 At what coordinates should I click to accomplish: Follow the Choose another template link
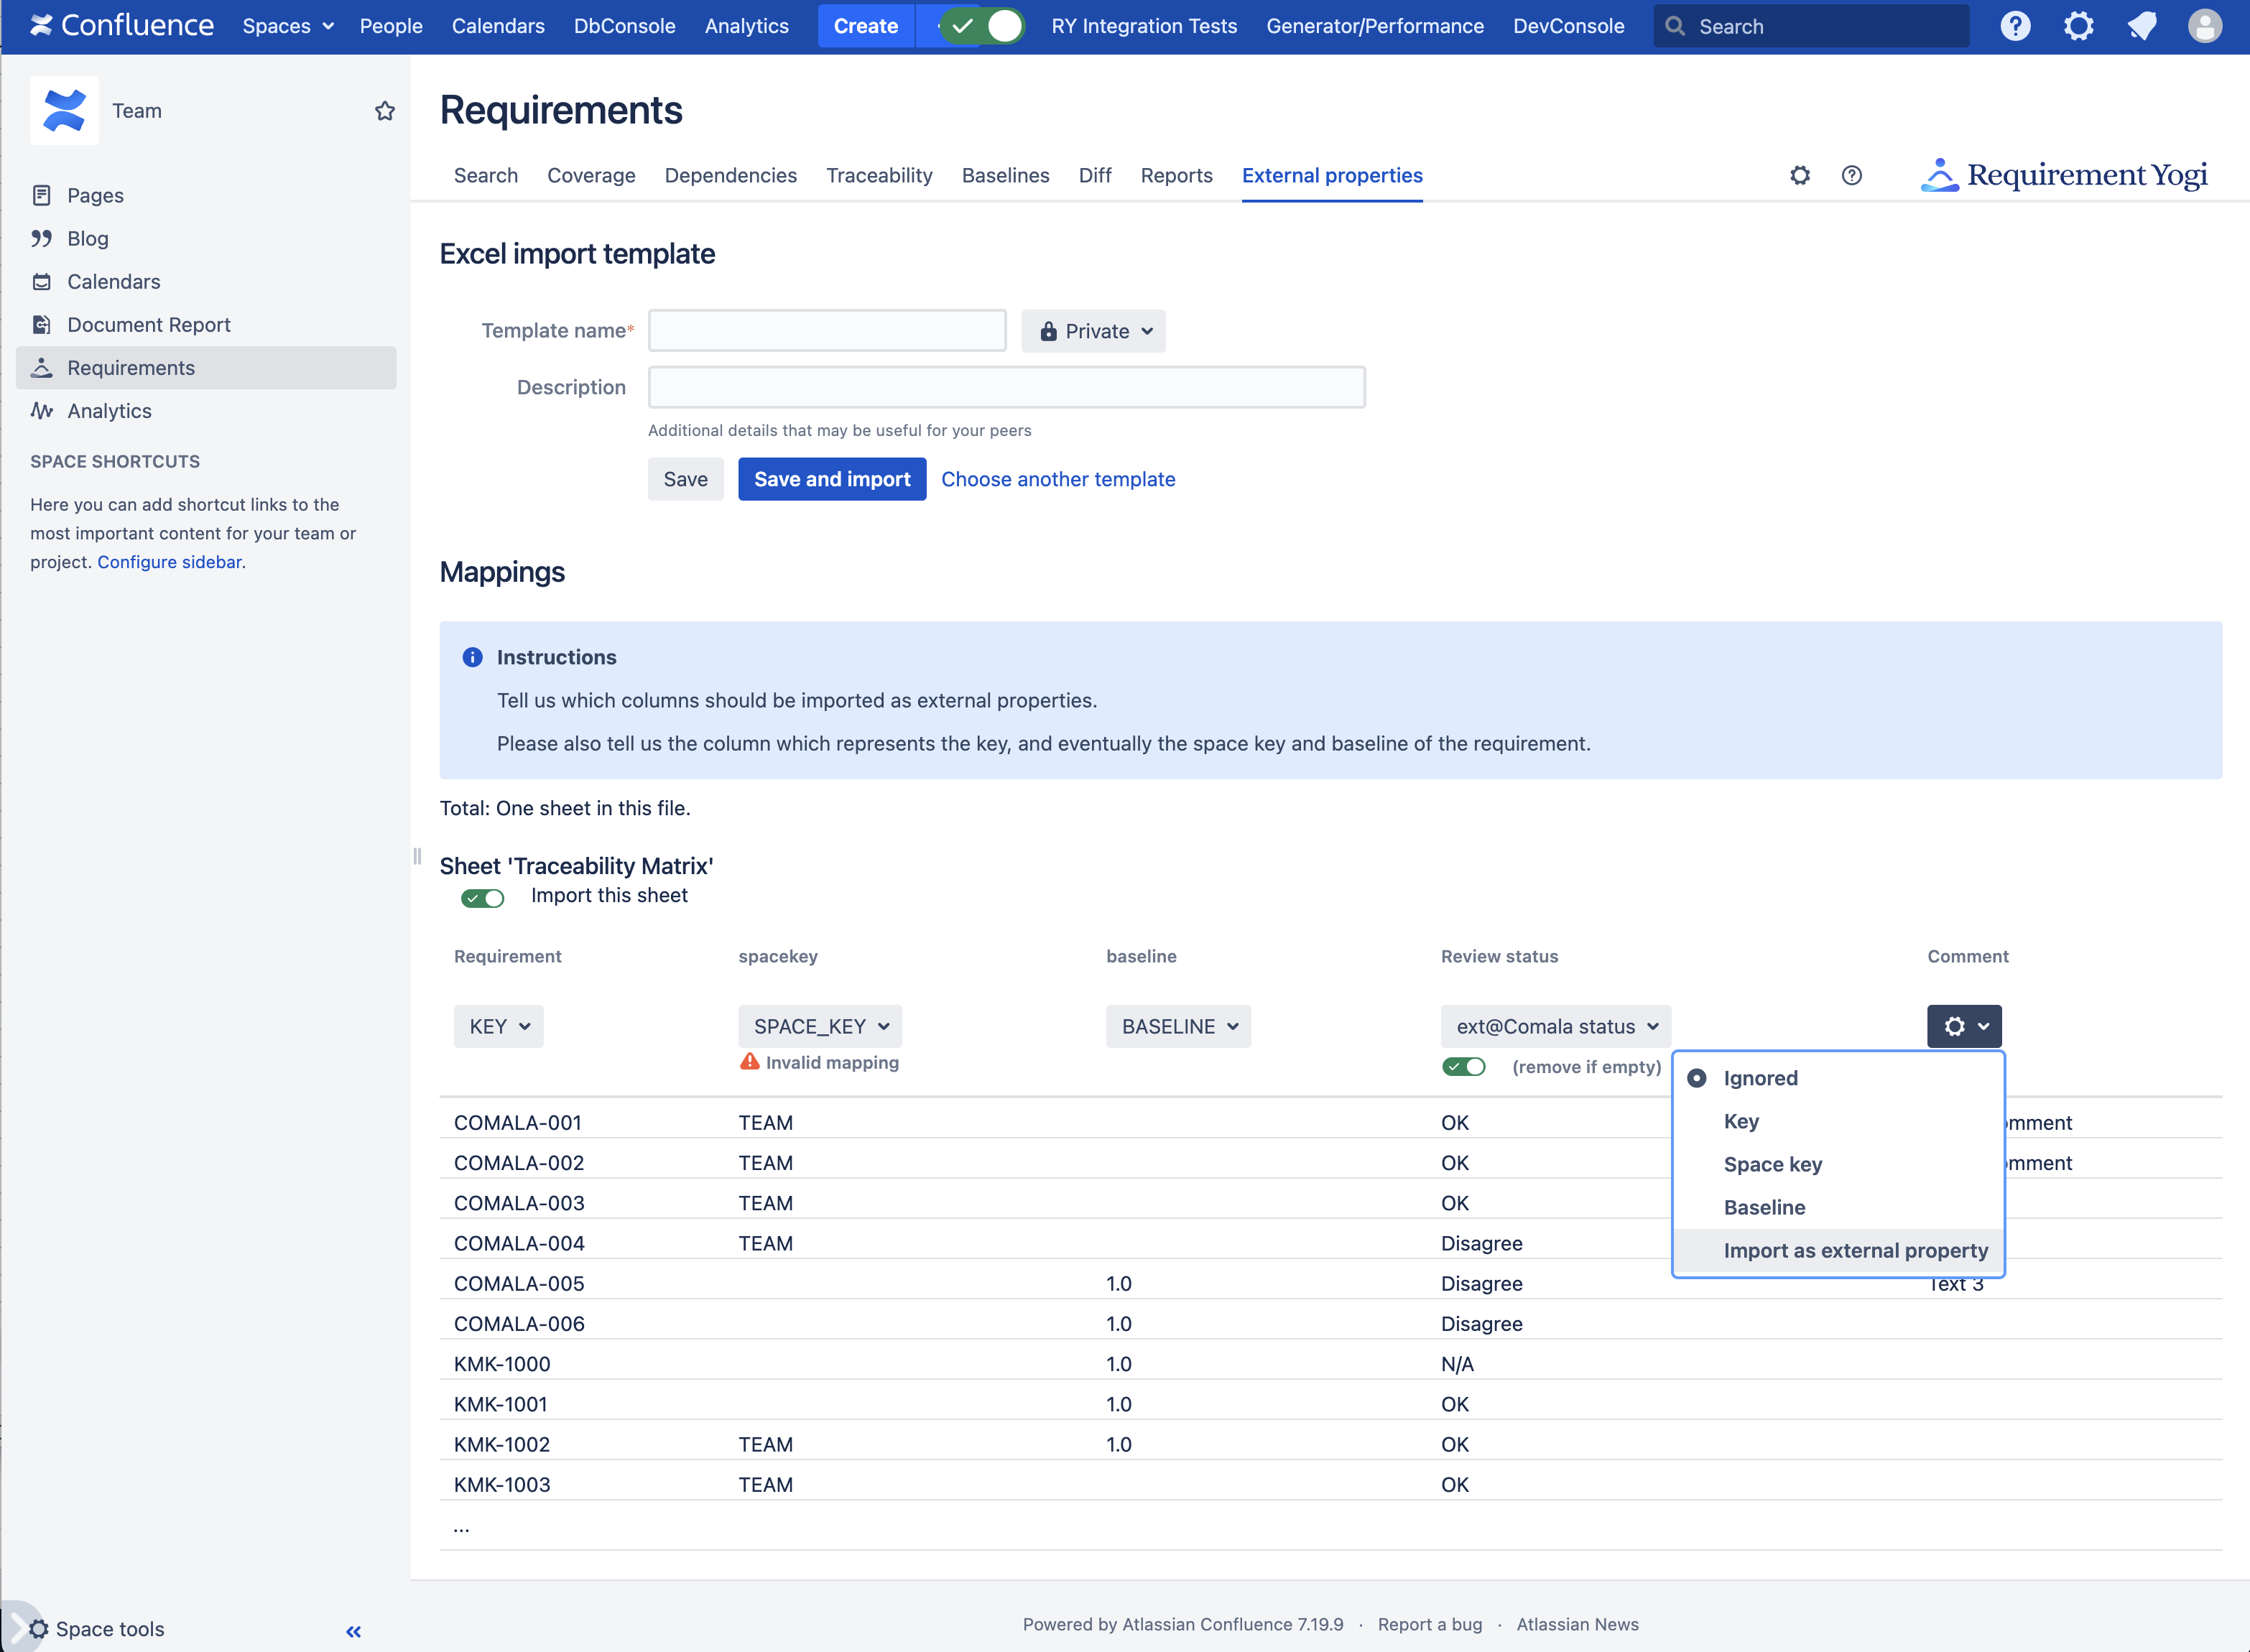[x=1057, y=479]
